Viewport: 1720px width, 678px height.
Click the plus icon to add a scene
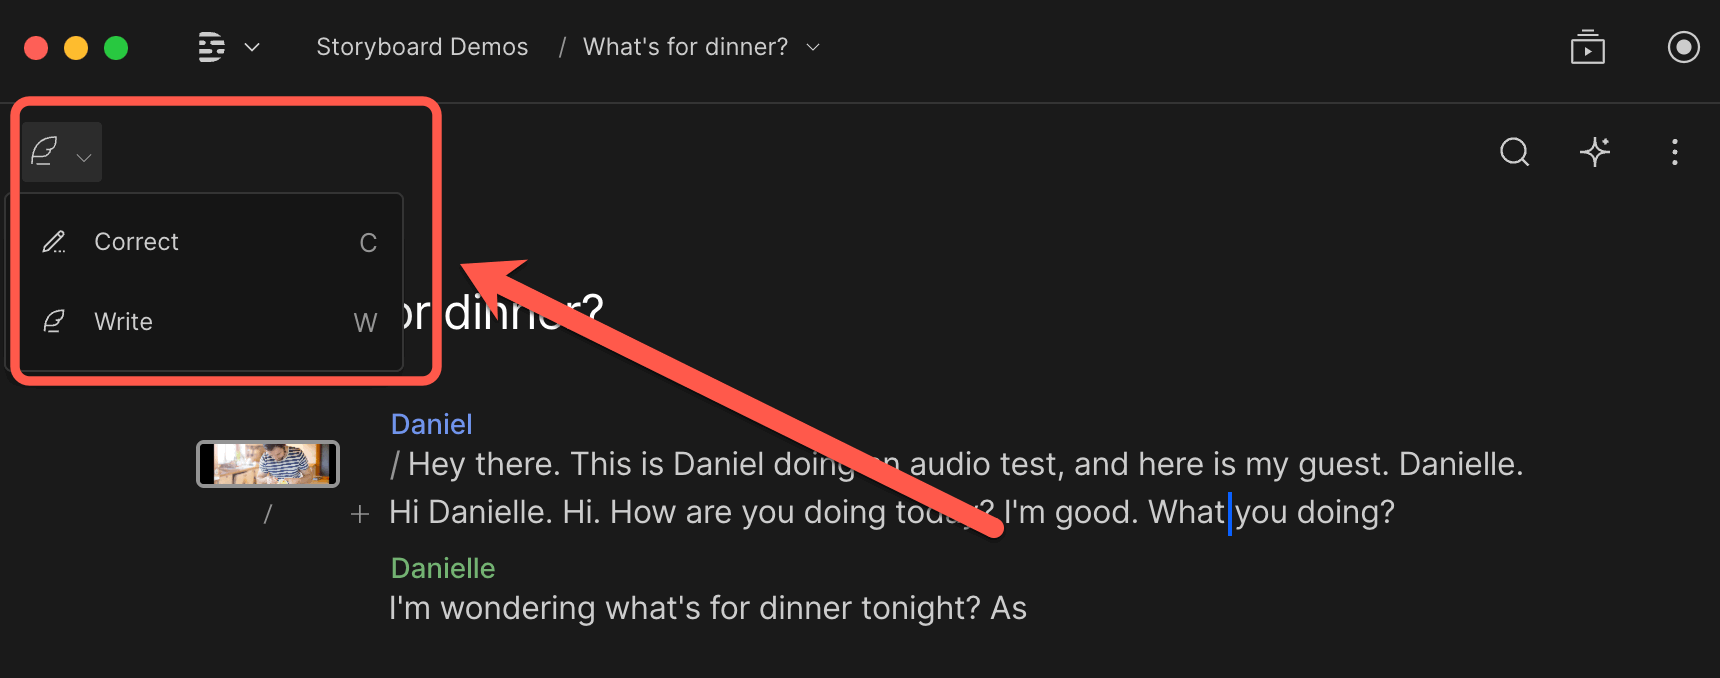[x=360, y=514]
